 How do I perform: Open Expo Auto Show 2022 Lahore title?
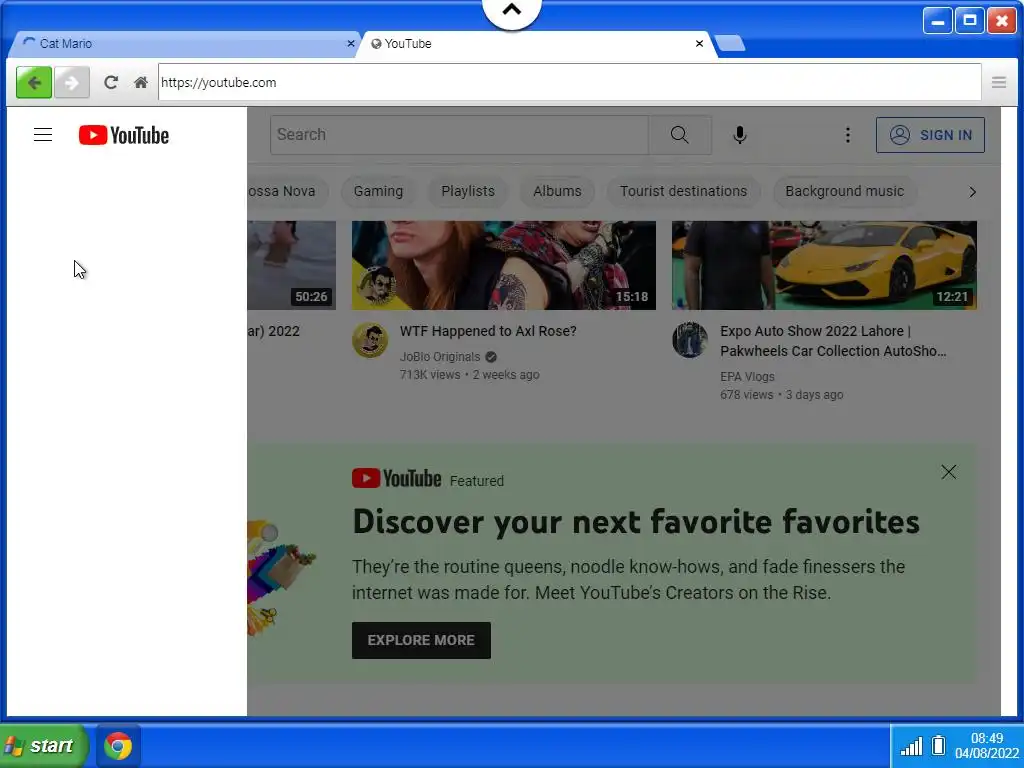point(833,341)
